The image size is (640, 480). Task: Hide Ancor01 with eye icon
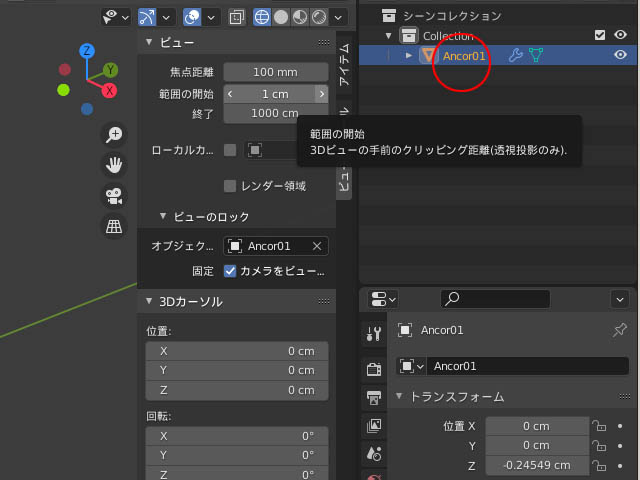click(x=620, y=55)
